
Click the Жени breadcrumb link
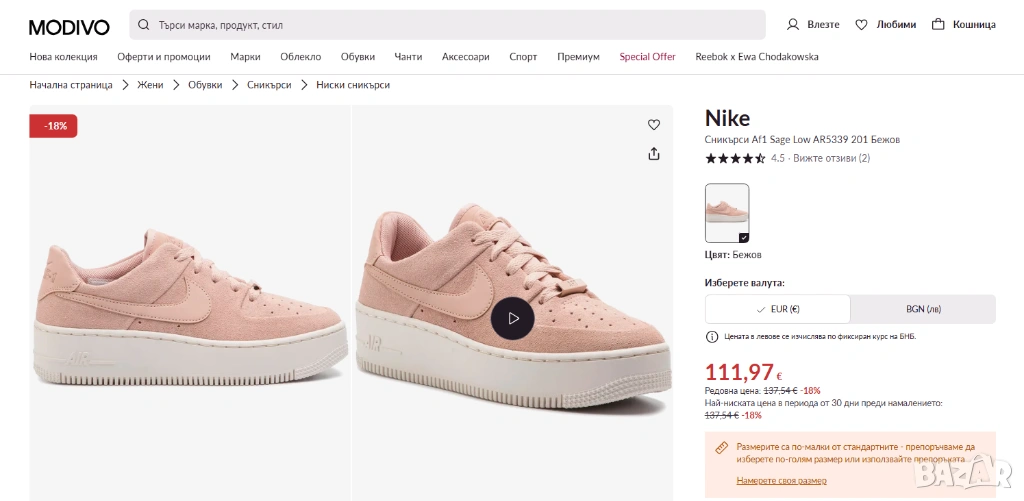coord(150,85)
